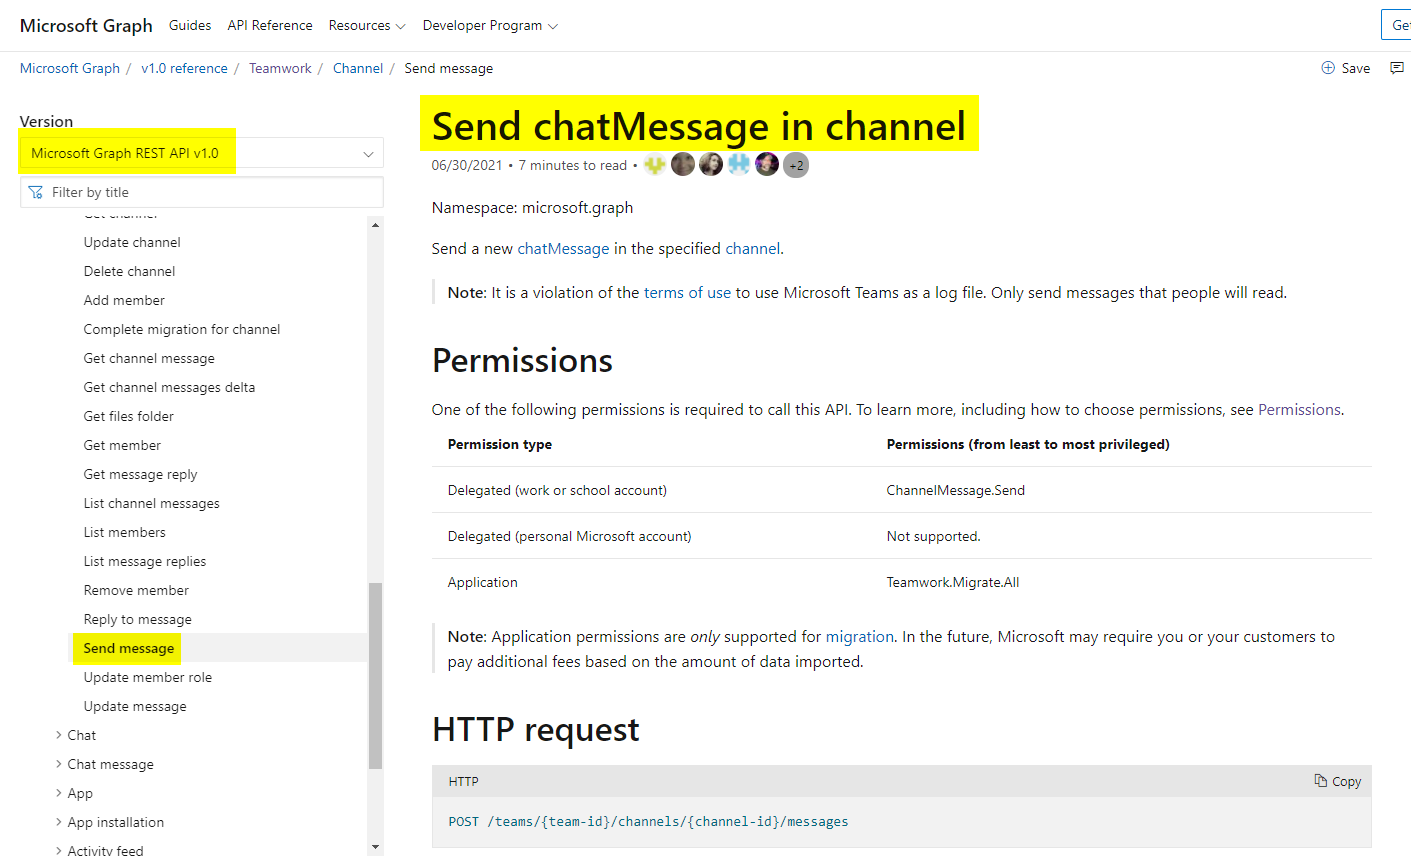Open the terms of use link
Image resolution: width=1411 pixels, height=862 pixels.
[687, 292]
